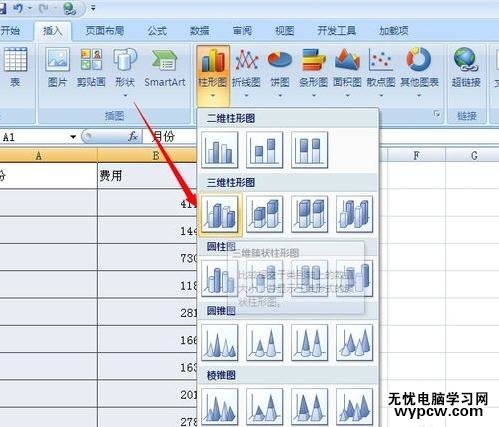
Task: Open the Quick Access Toolbar customize dropdown
Action: [93, 8]
